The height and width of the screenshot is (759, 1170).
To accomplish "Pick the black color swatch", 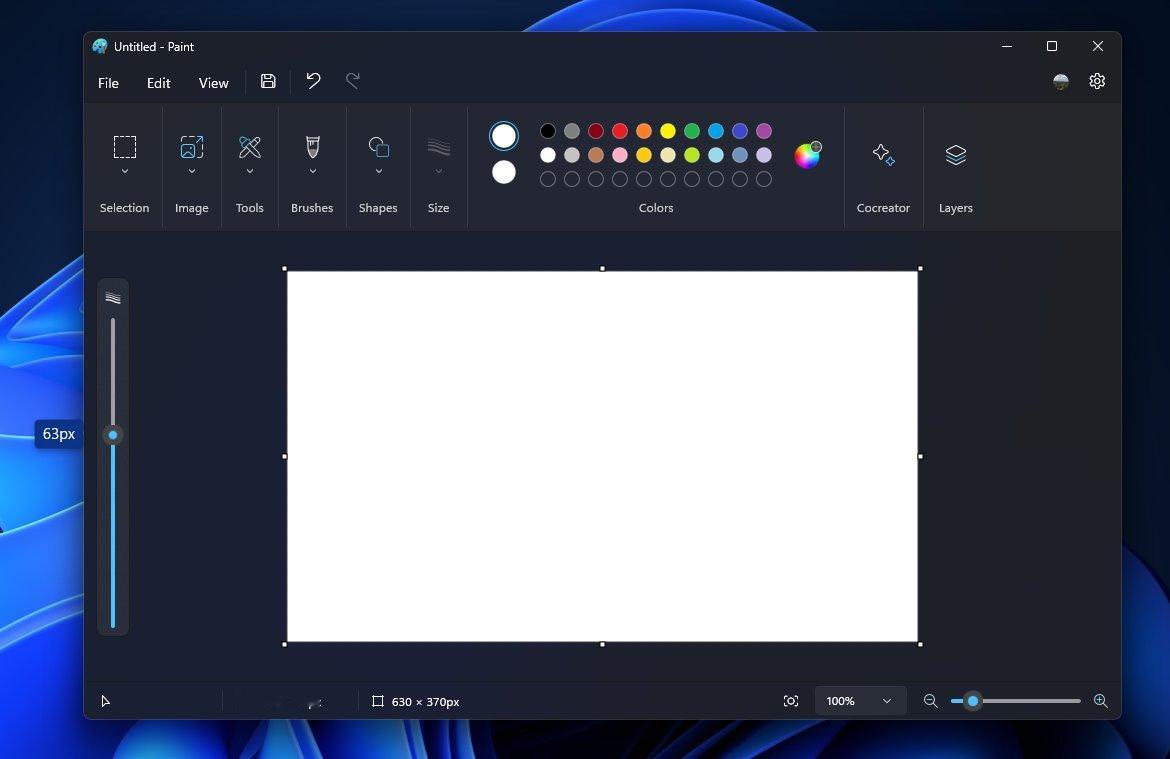I will pyautogui.click(x=548, y=131).
